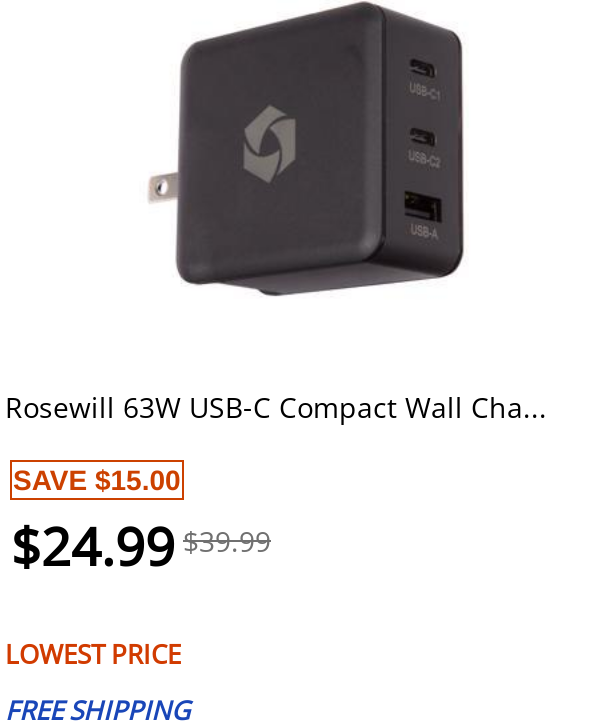Viewport: 610px width, 728px height.
Task: Click the SAVE $15.00 badge
Action: coord(97,480)
